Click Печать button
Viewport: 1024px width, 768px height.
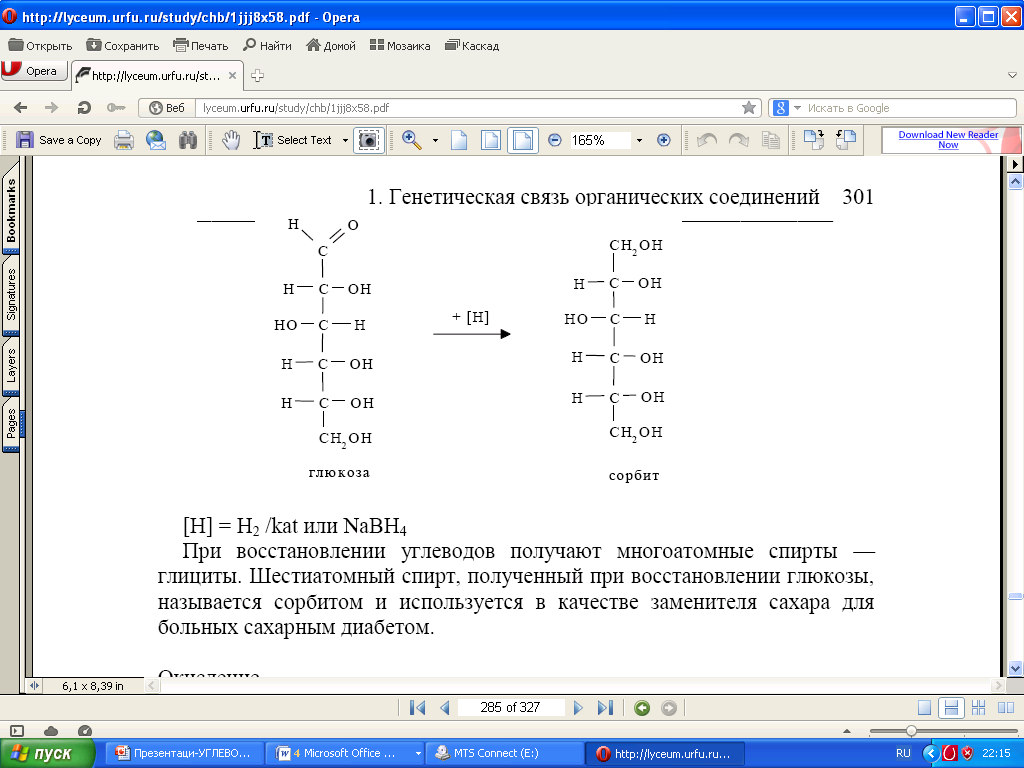tap(200, 46)
